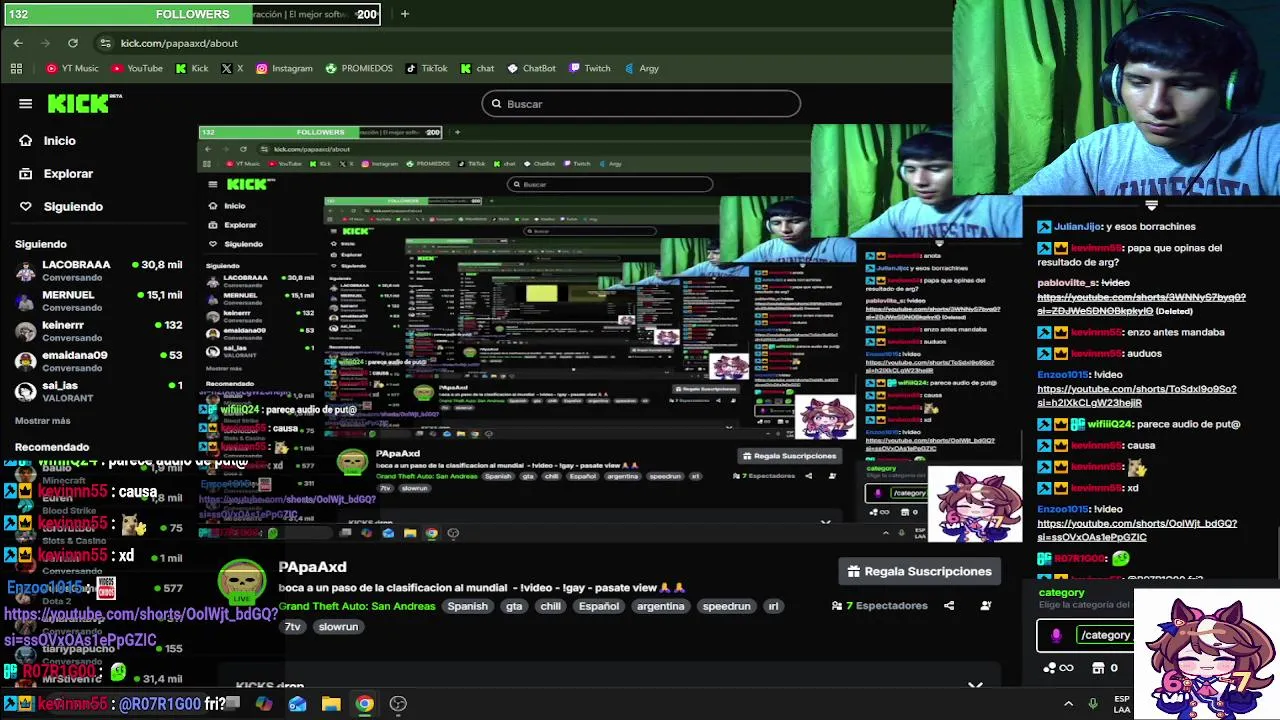Open the TikTok bookmark
The height and width of the screenshot is (720, 1280).
(426, 68)
